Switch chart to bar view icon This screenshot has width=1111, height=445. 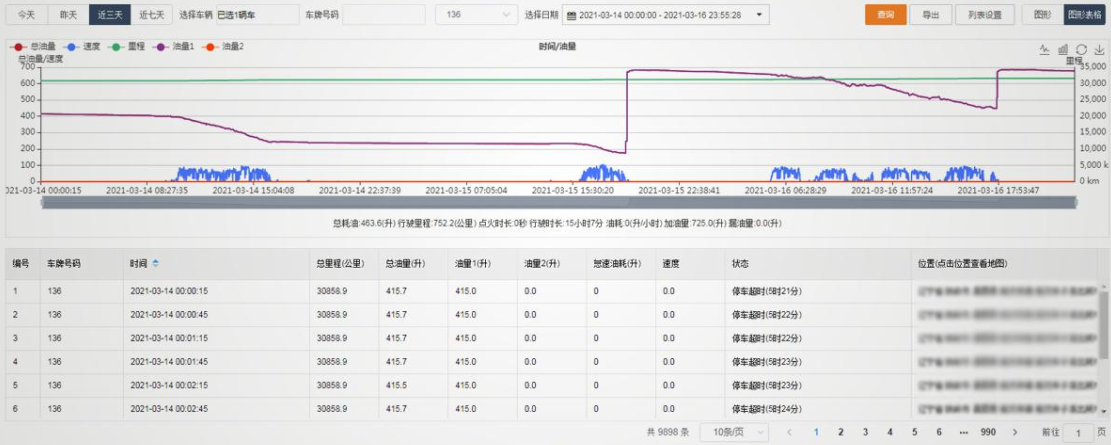[x=1063, y=48]
